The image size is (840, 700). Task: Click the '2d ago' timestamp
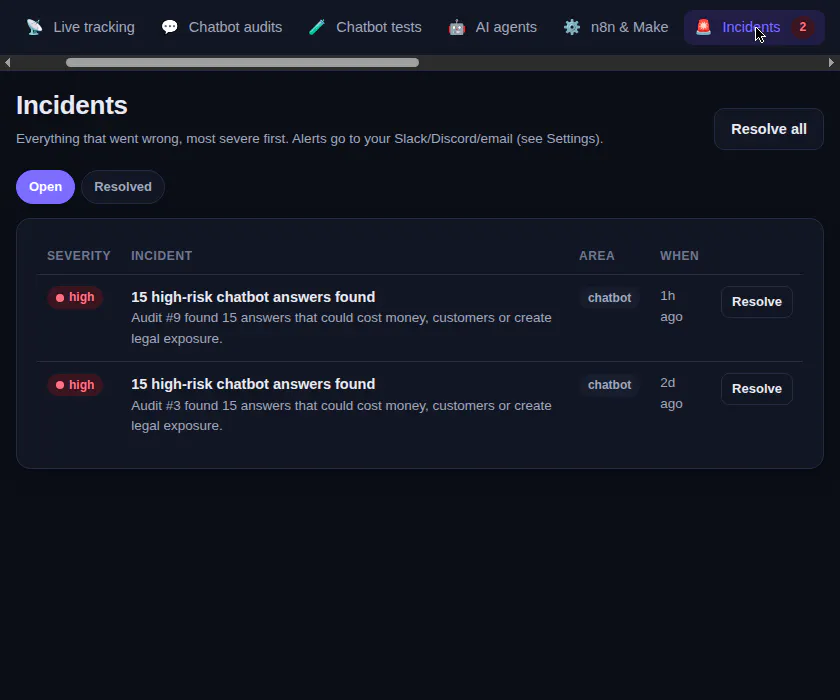pyautogui.click(x=671, y=394)
